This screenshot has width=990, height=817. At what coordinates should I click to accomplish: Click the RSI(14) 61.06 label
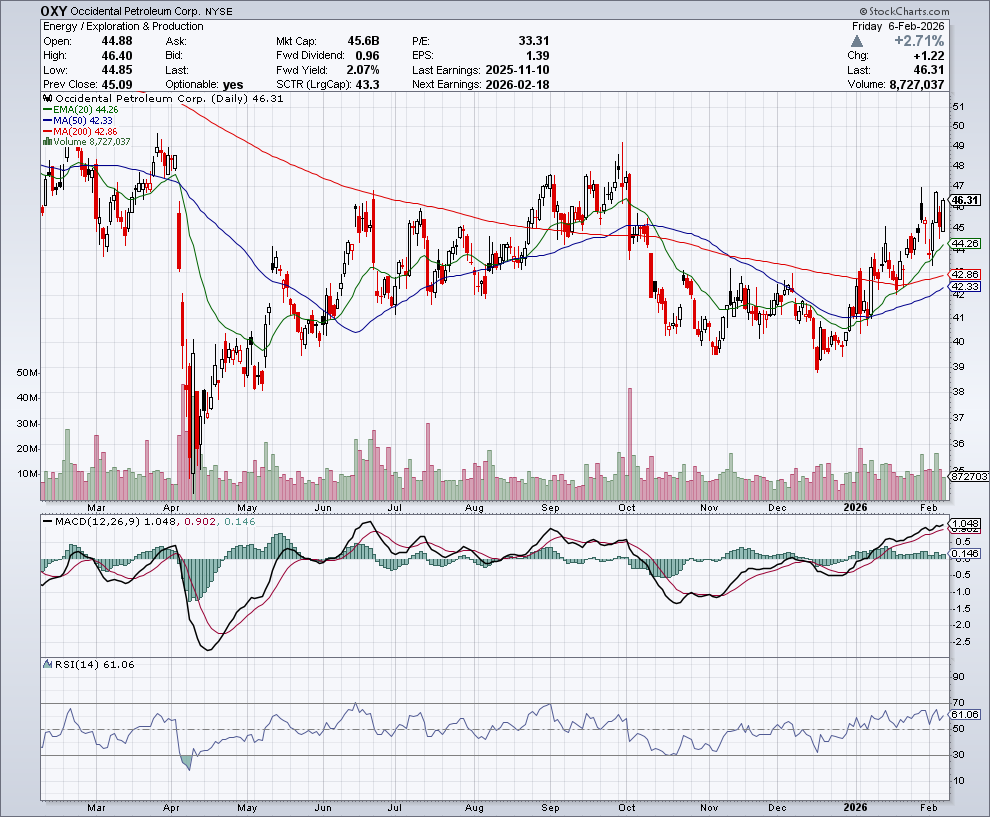click(95, 664)
